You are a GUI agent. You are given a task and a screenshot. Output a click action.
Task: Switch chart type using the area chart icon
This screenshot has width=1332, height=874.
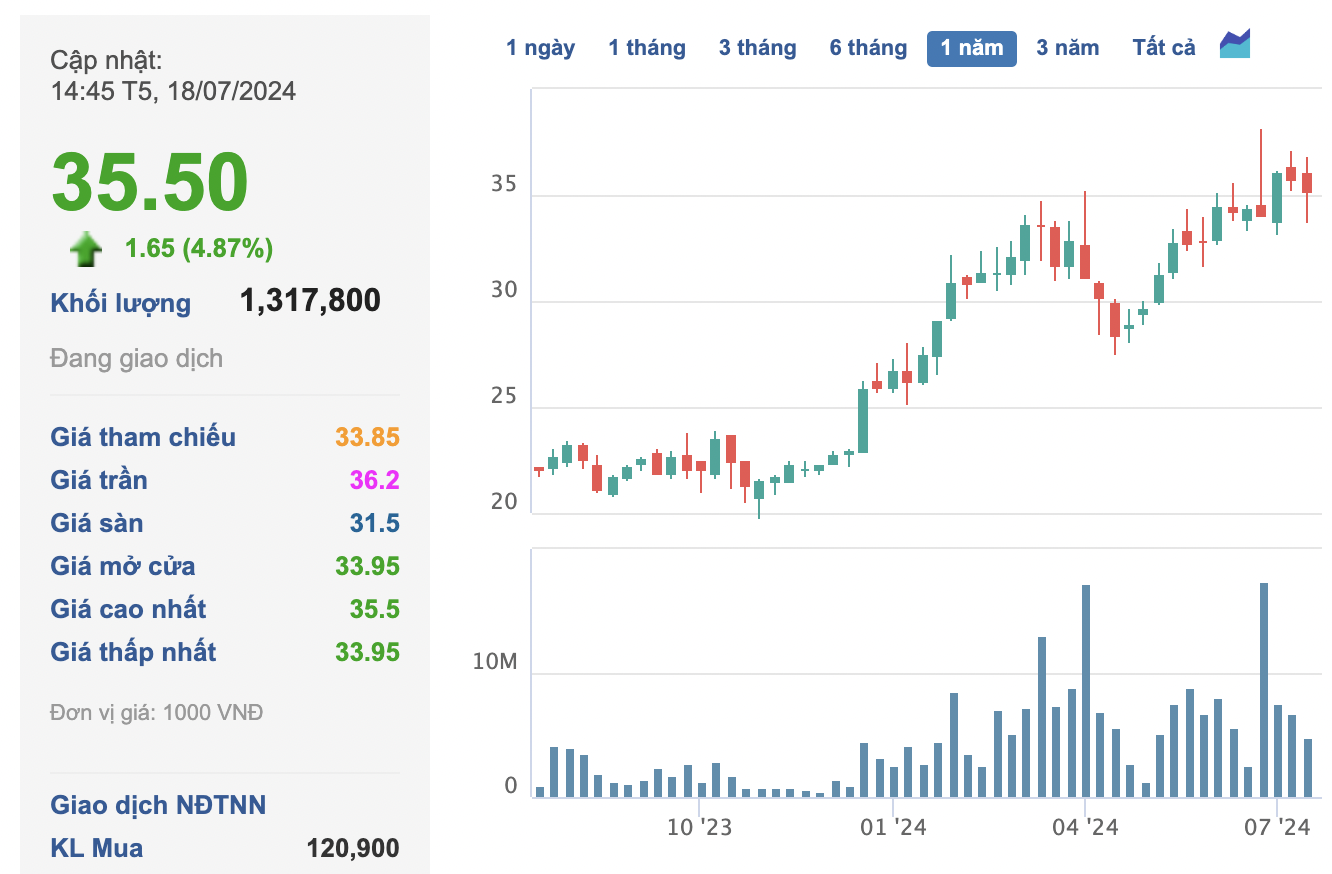[x=1235, y=45]
